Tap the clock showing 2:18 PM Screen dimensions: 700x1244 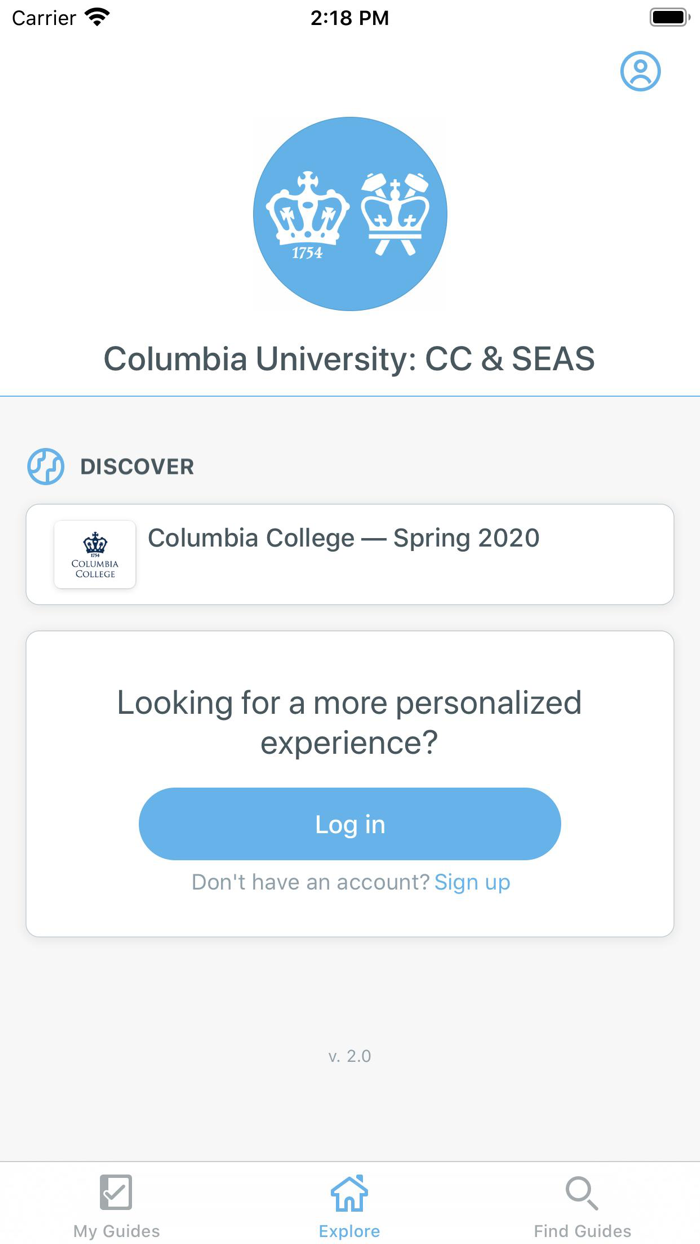point(349,17)
